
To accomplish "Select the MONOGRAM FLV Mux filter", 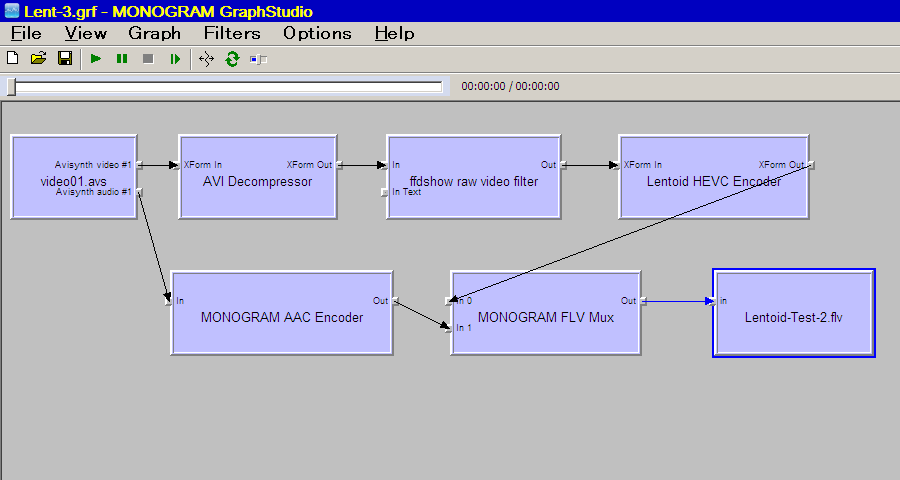I will pyautogui.click(x=545, y=313).
